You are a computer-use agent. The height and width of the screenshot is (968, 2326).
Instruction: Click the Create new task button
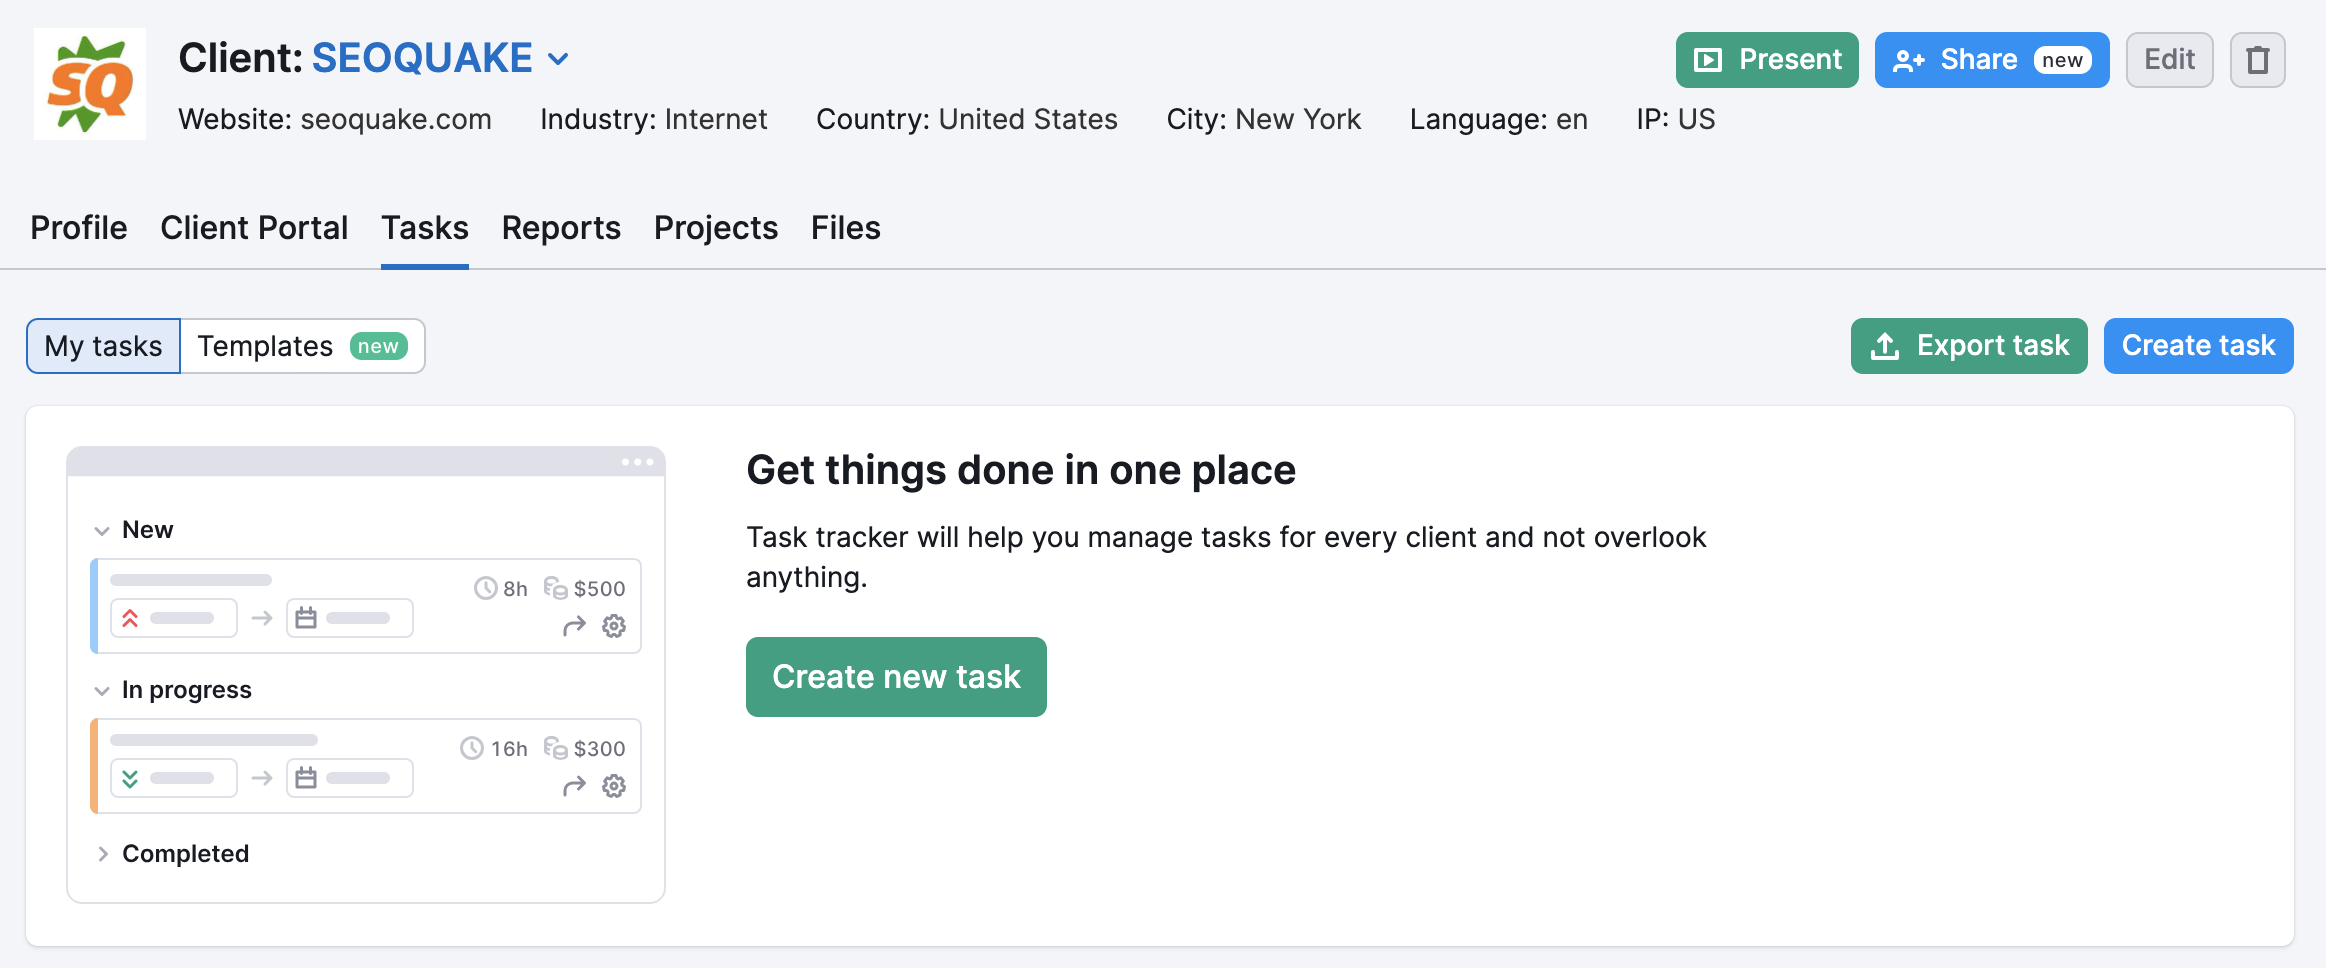click(896, 677)
